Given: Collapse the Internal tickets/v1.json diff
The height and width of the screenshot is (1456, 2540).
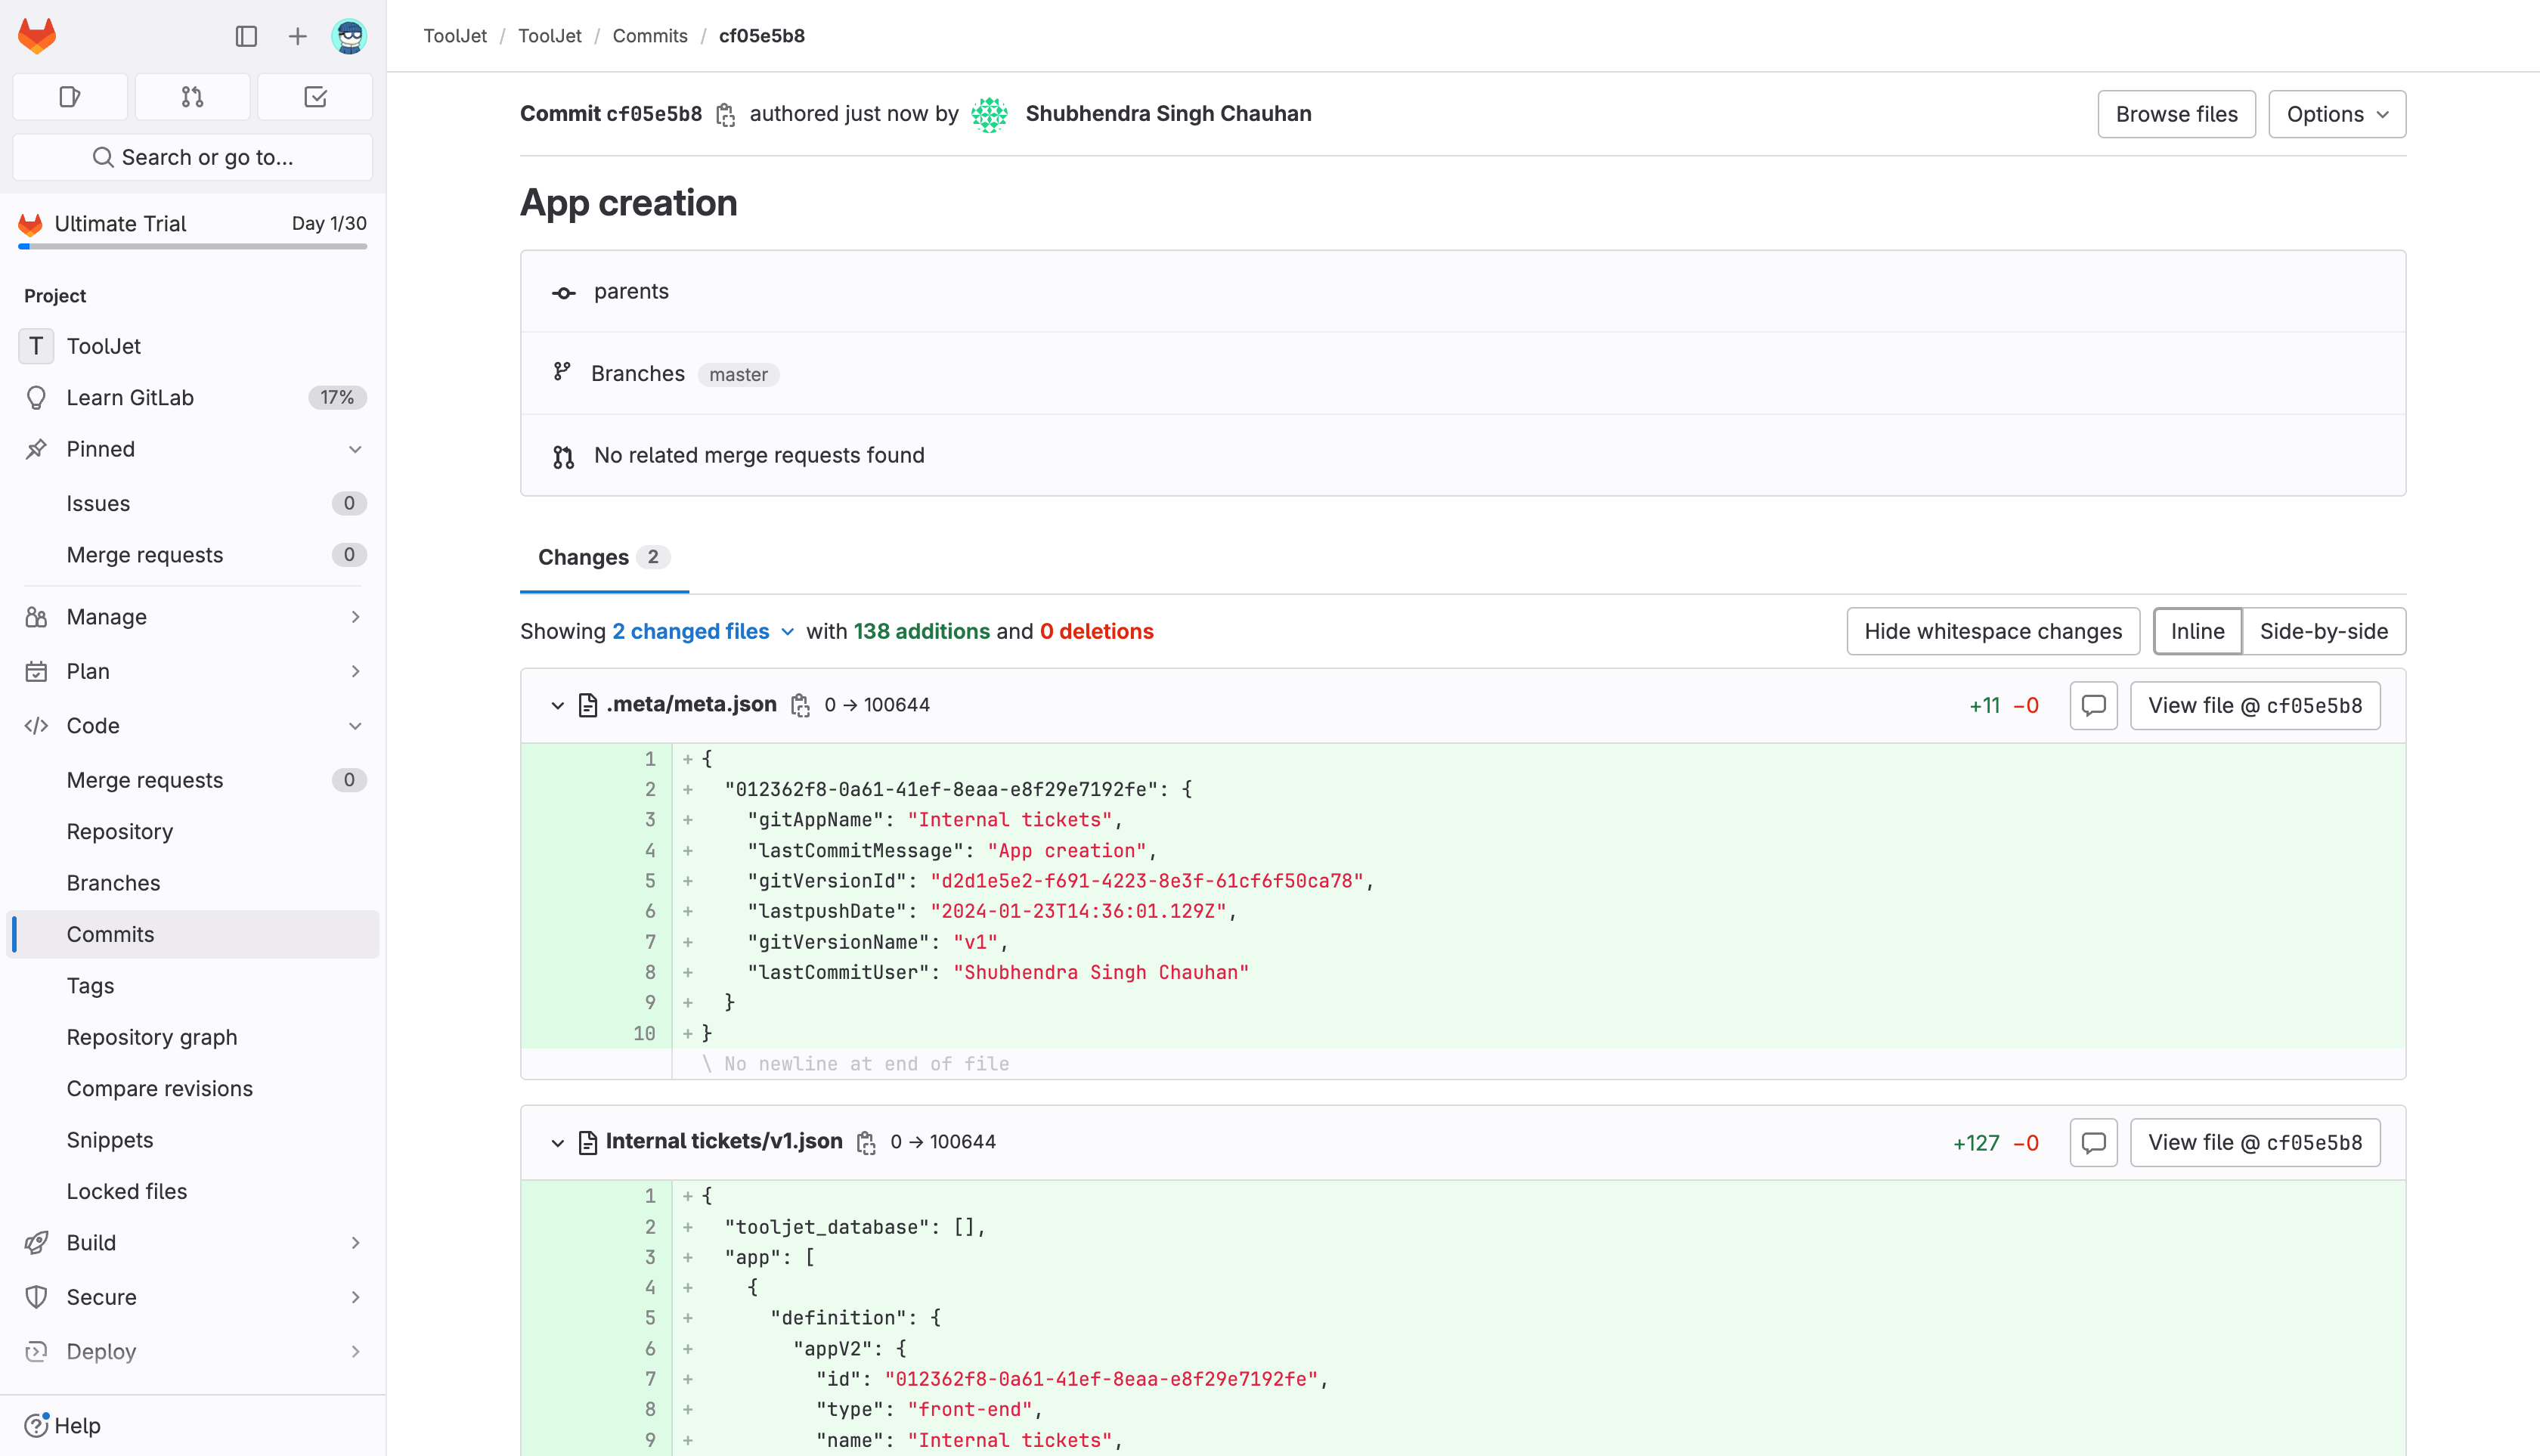Looking at the screenshot, I should pyautogui.click(x=556, y=1142).
